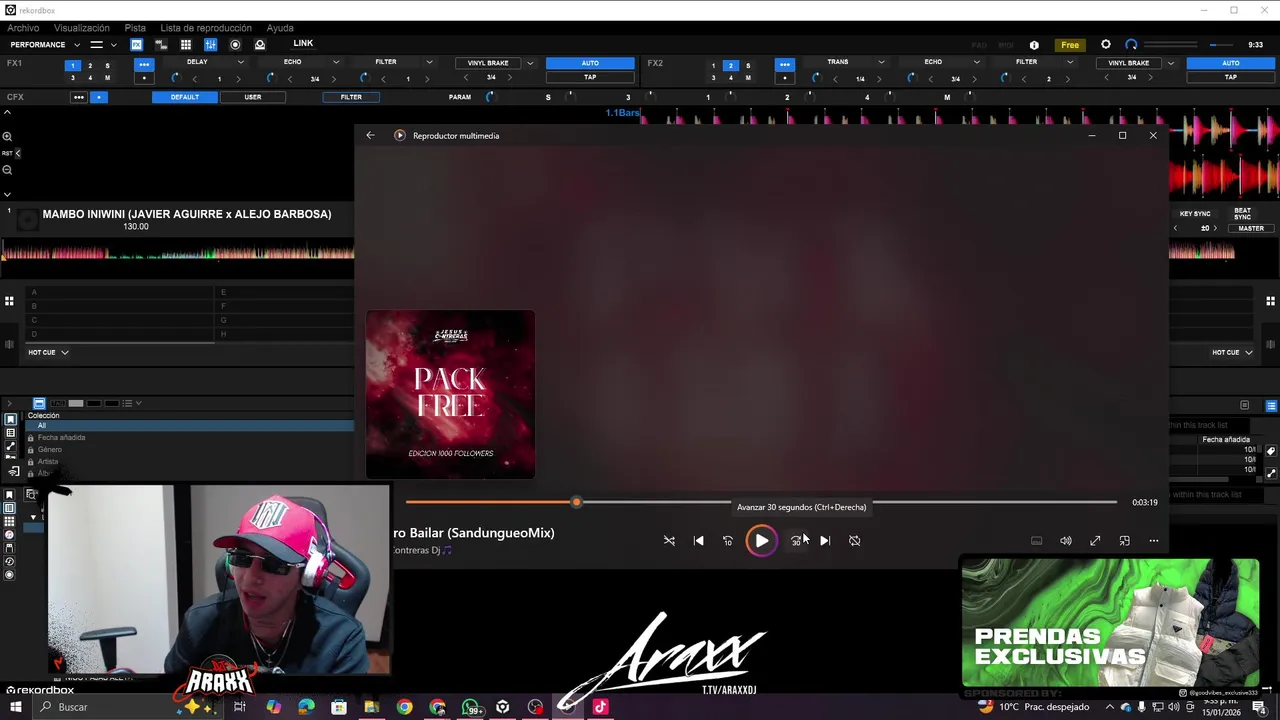Open mini player mode in media player
Image resolution: width=1280 pixels, height=720 pixels.
pyautogui.click(x=1124, y=541)
